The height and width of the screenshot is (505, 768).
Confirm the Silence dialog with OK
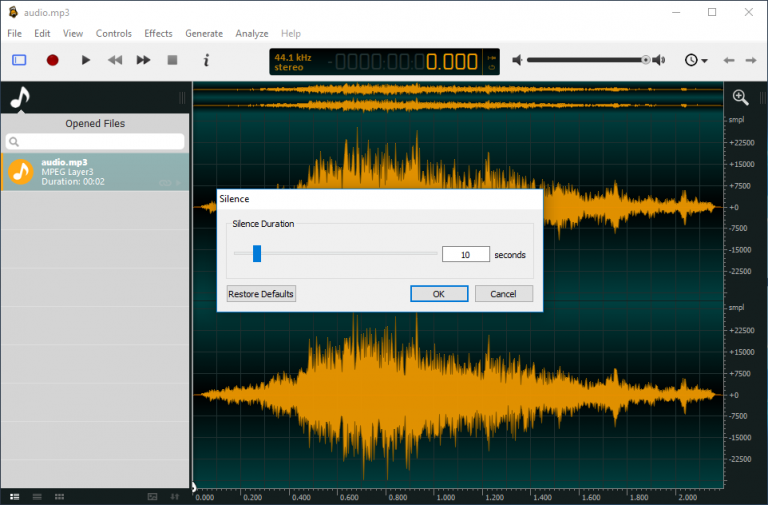[439, 294]
